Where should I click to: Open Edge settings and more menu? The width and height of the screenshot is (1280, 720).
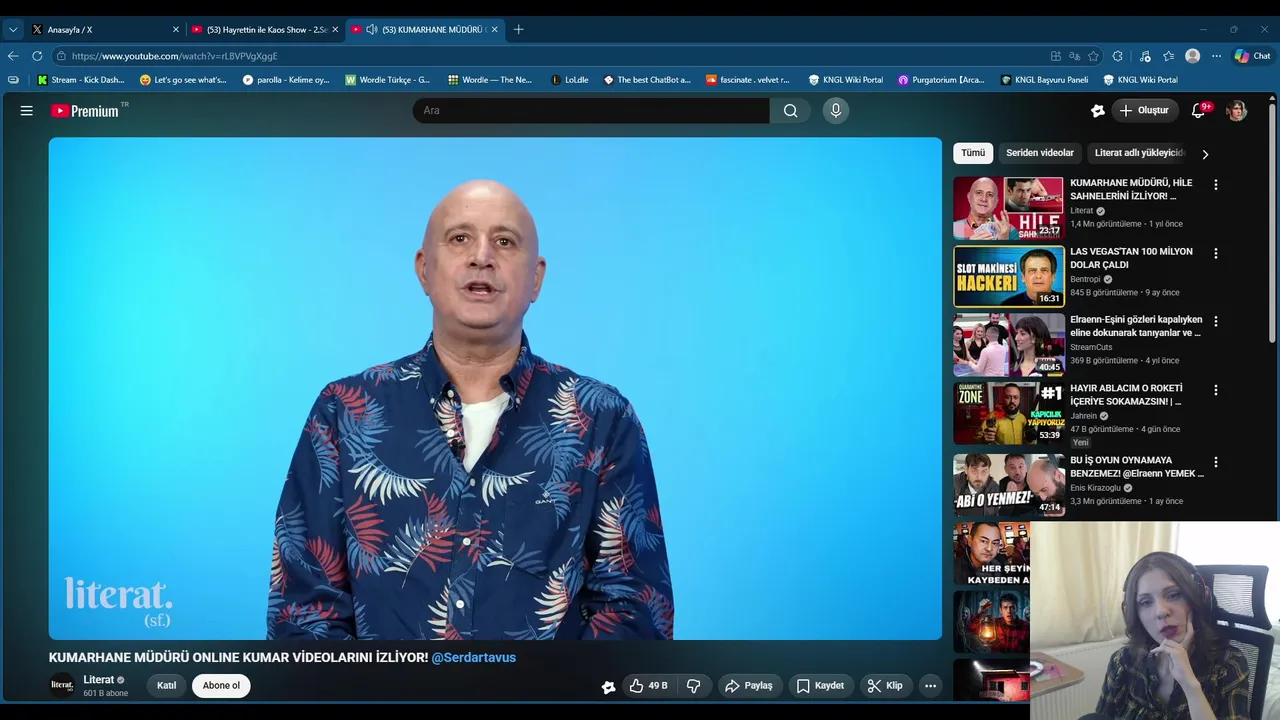pos(1216,56)
